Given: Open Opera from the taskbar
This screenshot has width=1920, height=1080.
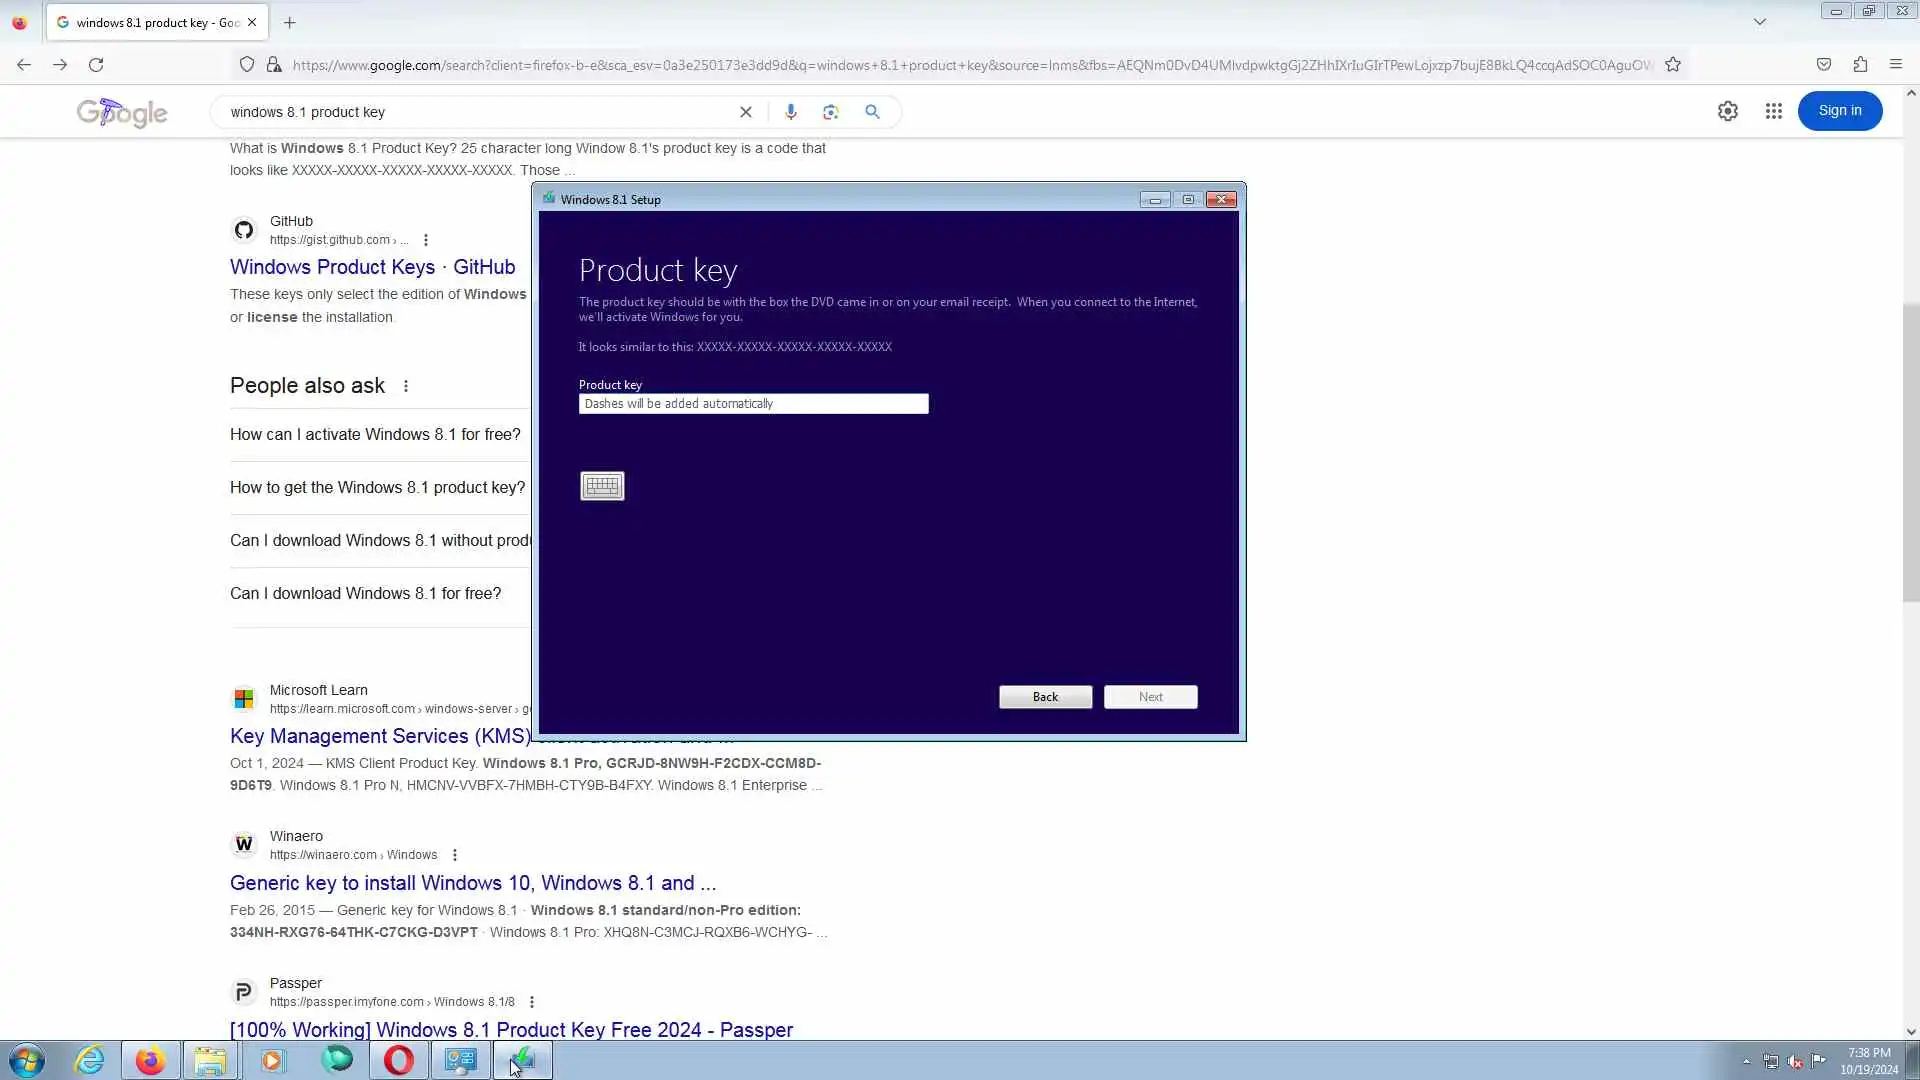Looking at the screenshot, I should (x=398, y=1060).
